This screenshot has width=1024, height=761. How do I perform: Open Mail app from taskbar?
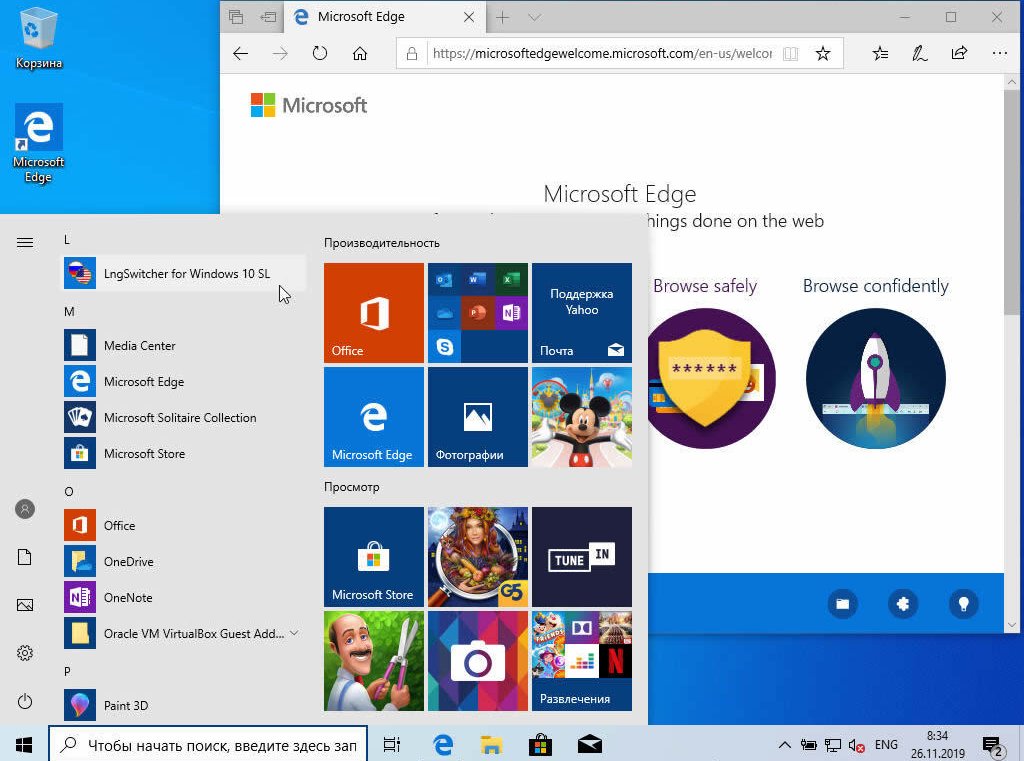coord(590,744)
